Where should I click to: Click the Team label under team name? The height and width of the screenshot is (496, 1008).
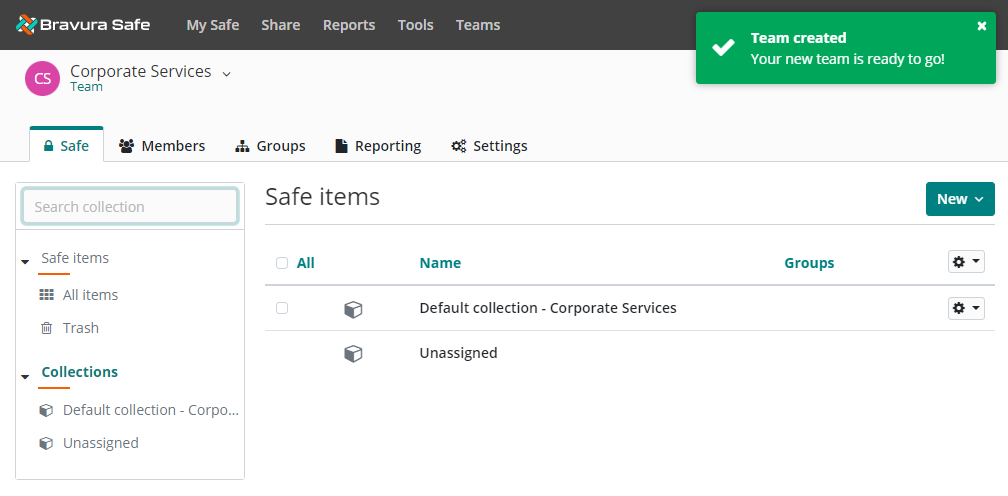[86, 87]
